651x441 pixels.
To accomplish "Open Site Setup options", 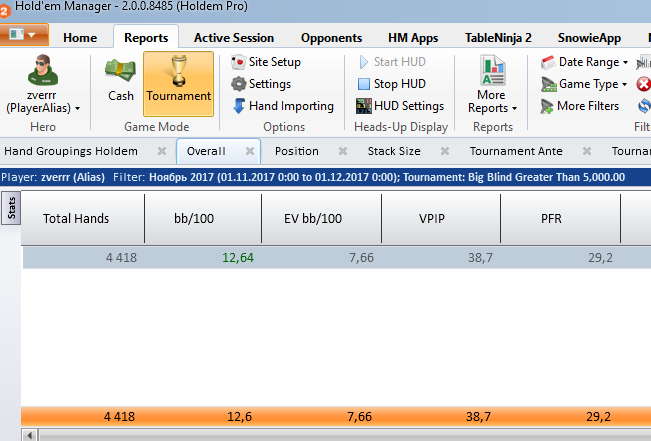I will [x=266, y=62].
